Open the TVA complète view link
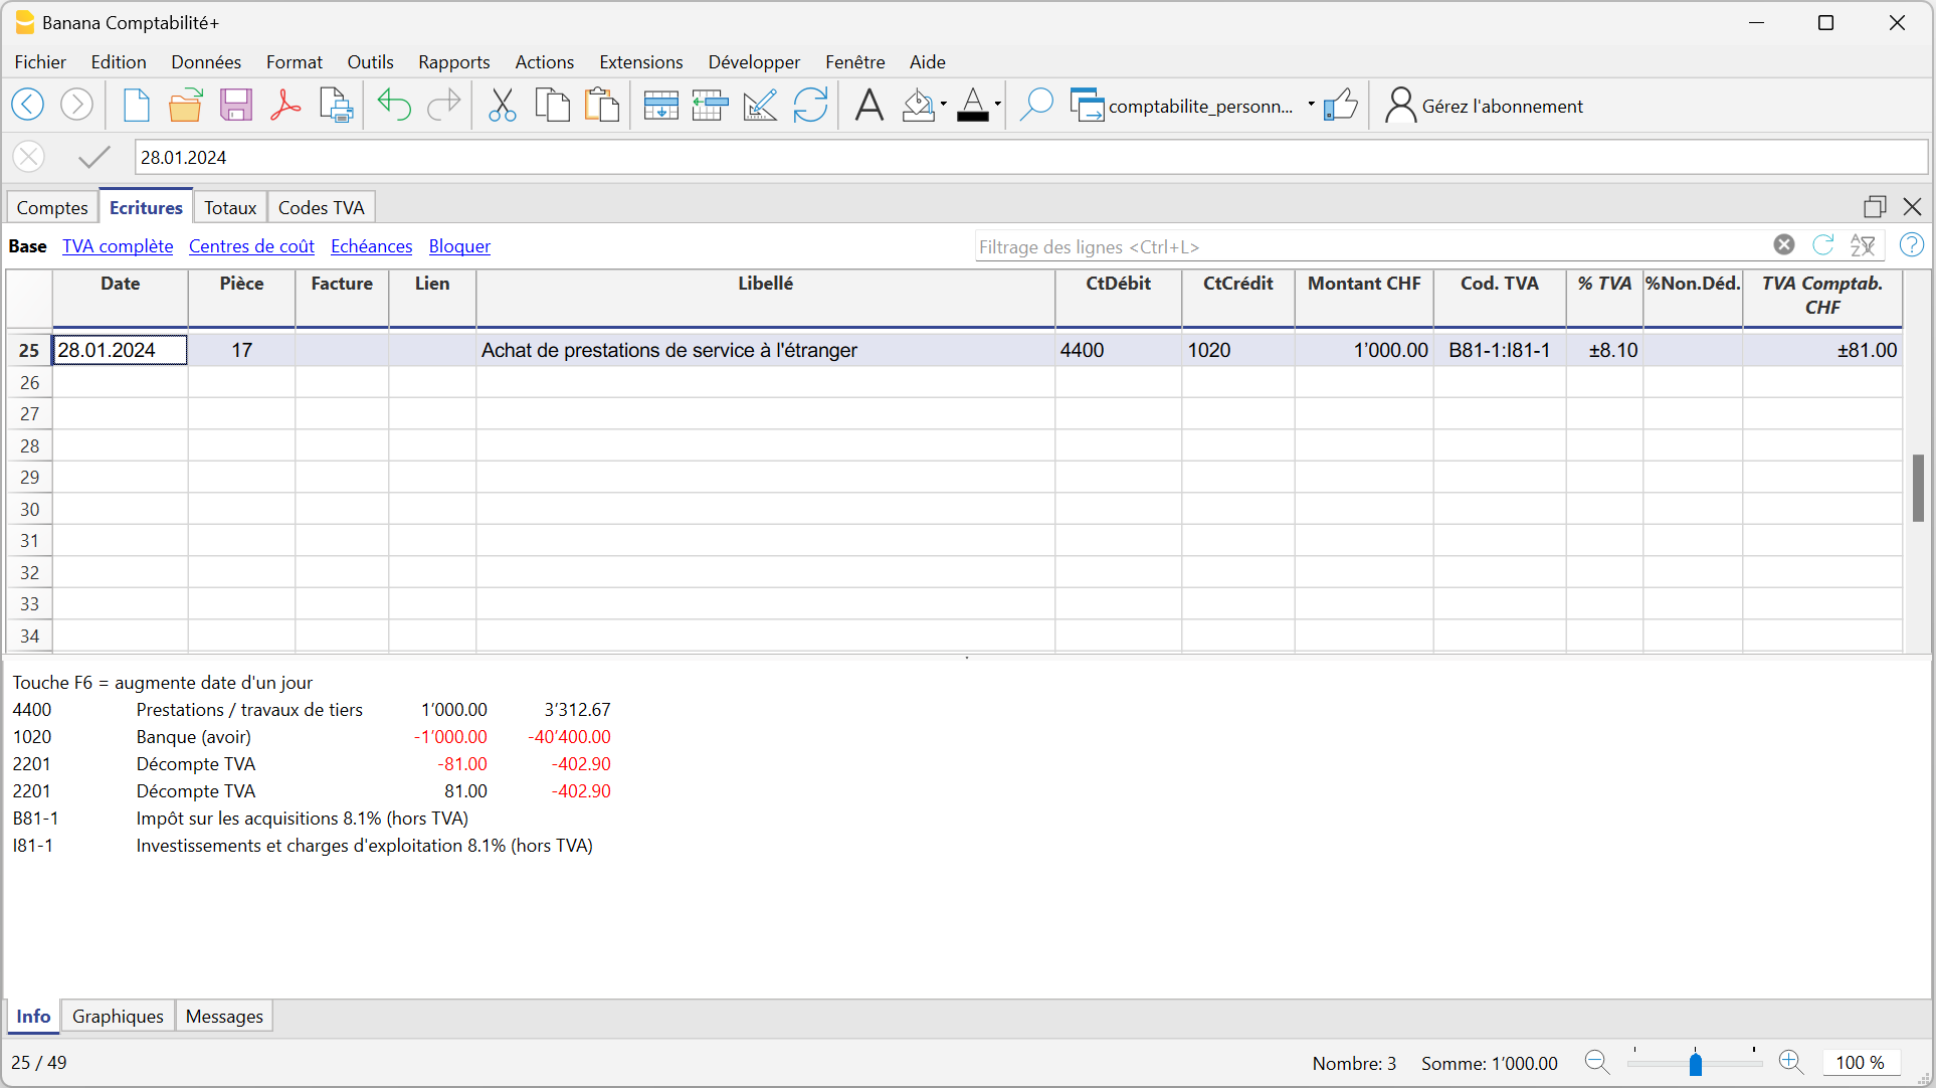Viewport: 1936px width, 1088px height. (117, 246)
